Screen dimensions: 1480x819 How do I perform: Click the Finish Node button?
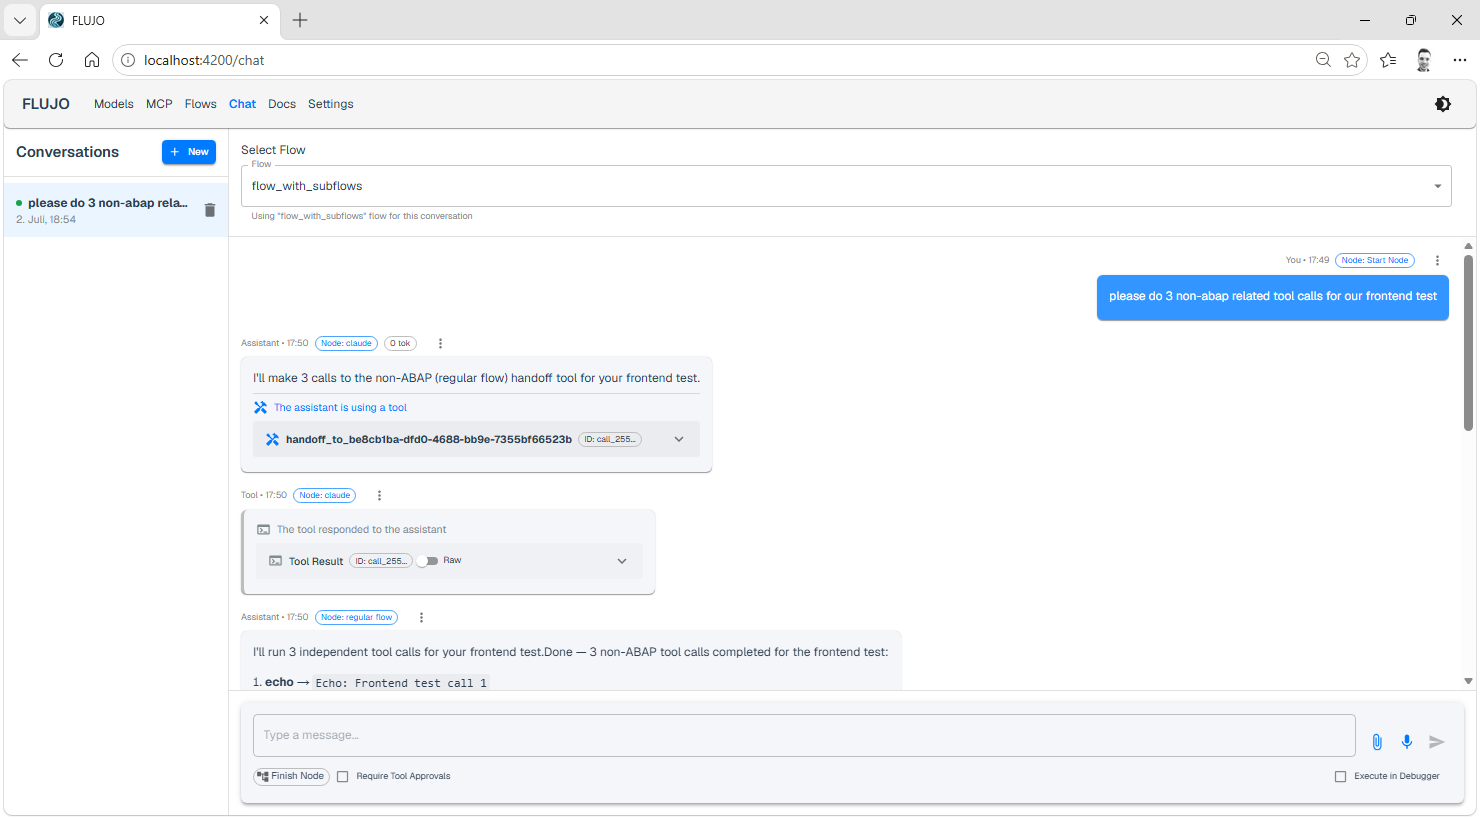(291, 776)
